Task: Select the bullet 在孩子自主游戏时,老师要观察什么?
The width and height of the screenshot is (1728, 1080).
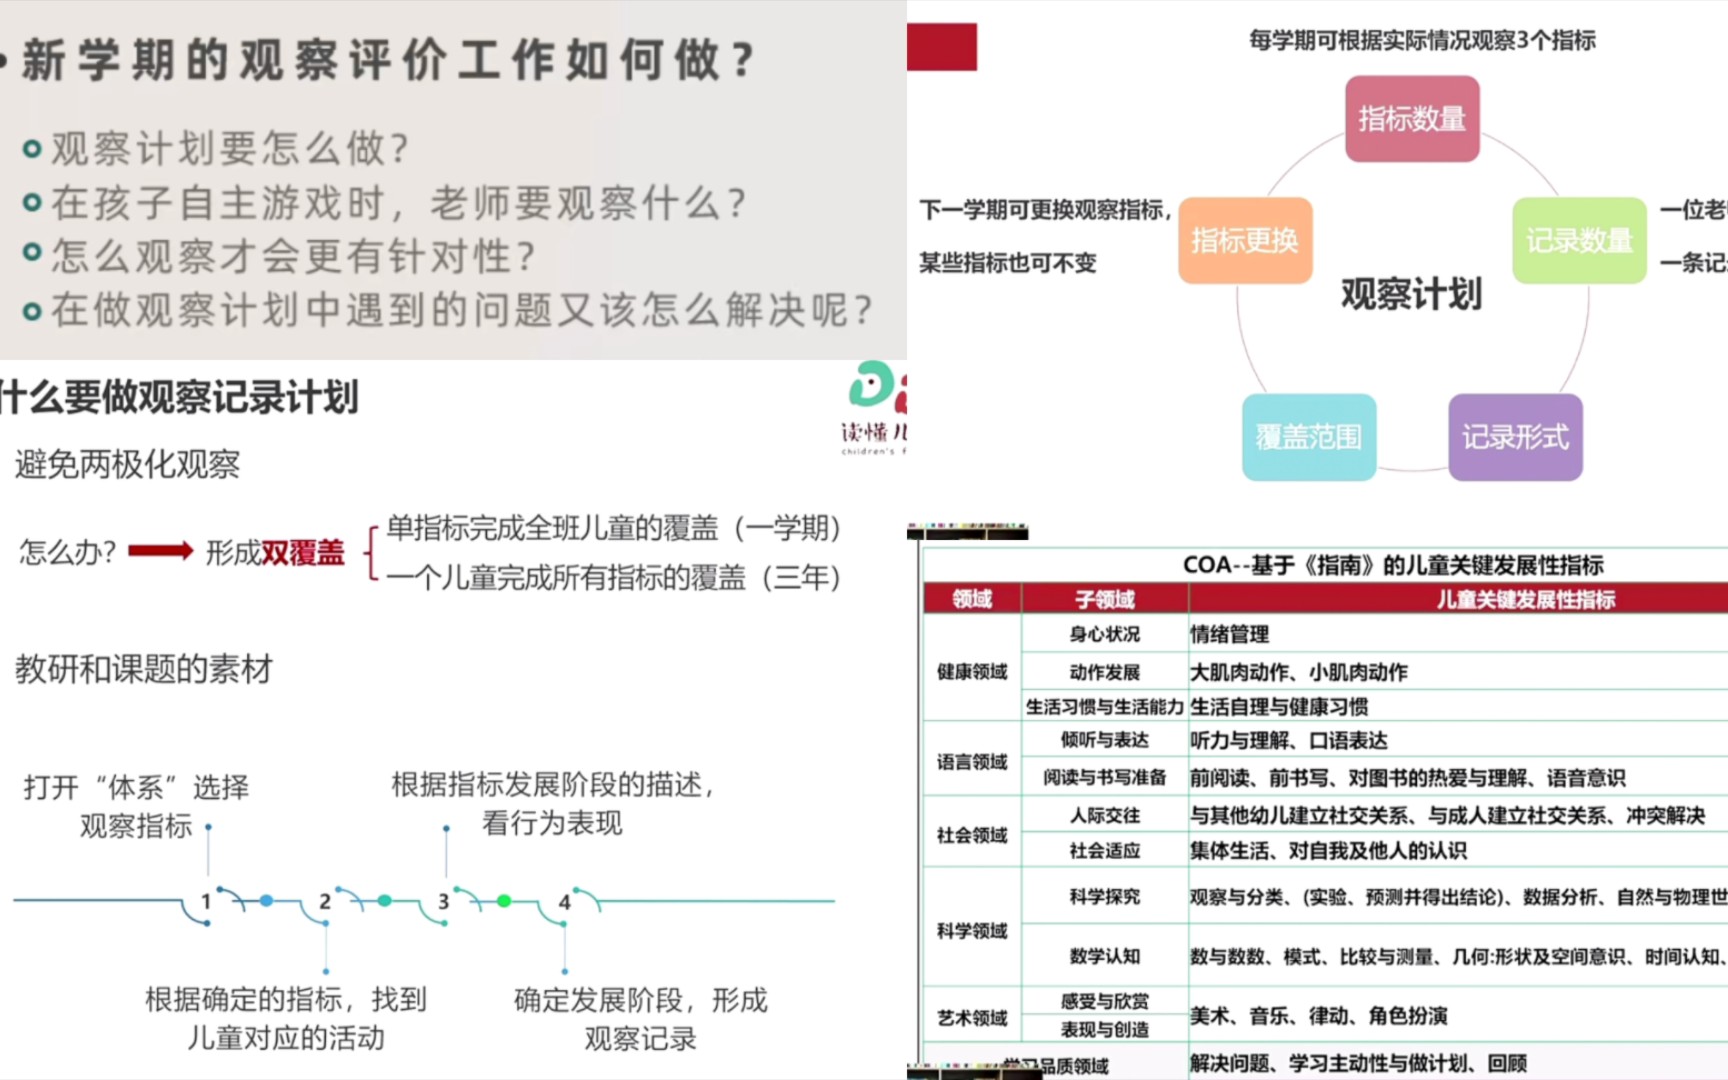Action: [x=399, y=203]
